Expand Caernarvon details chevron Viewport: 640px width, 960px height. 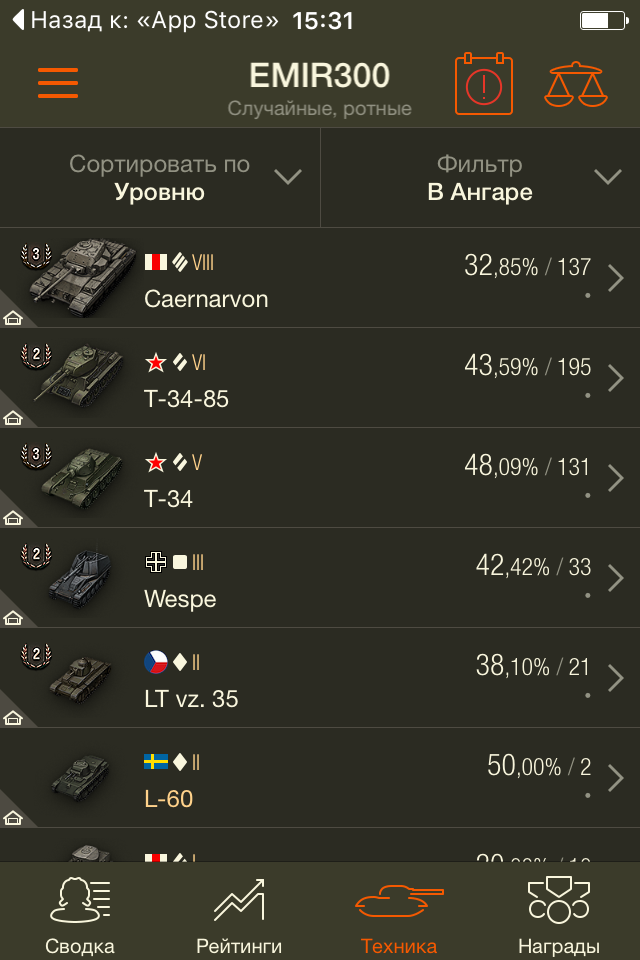point(615,278)
